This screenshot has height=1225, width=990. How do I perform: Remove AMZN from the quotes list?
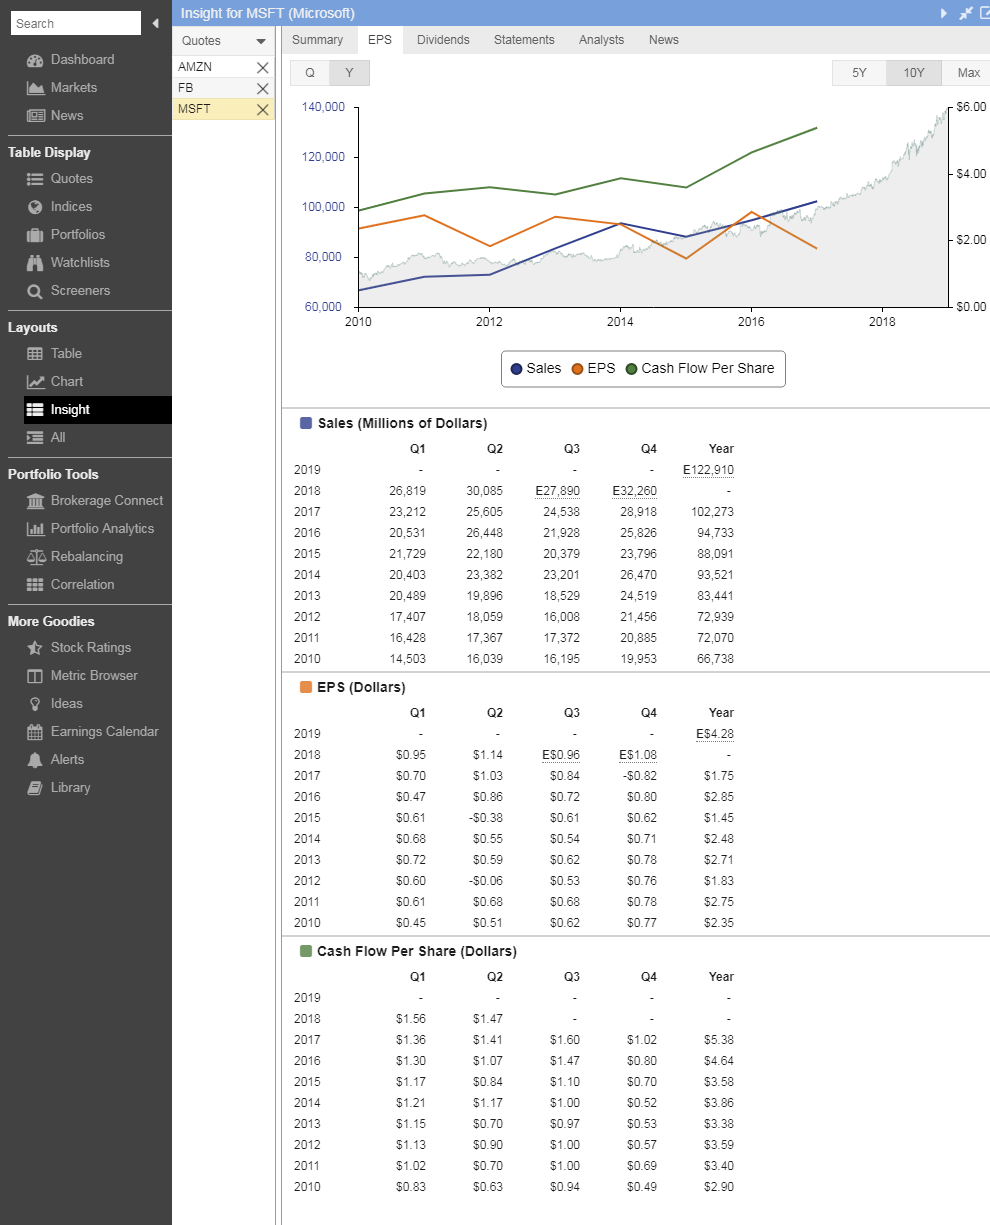[263, 67]
